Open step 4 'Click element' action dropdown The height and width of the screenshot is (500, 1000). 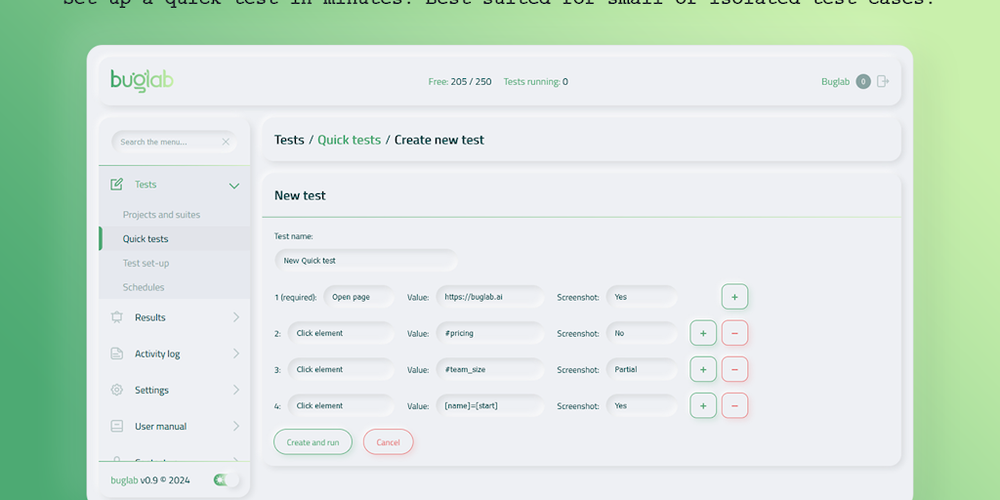341,406
